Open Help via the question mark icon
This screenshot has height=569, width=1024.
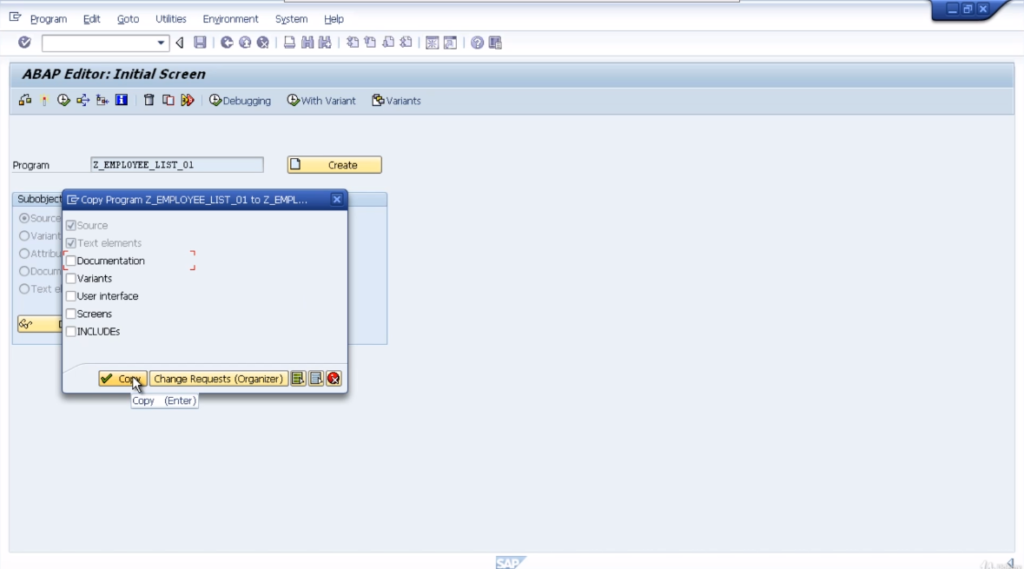[x=477, y=42]
